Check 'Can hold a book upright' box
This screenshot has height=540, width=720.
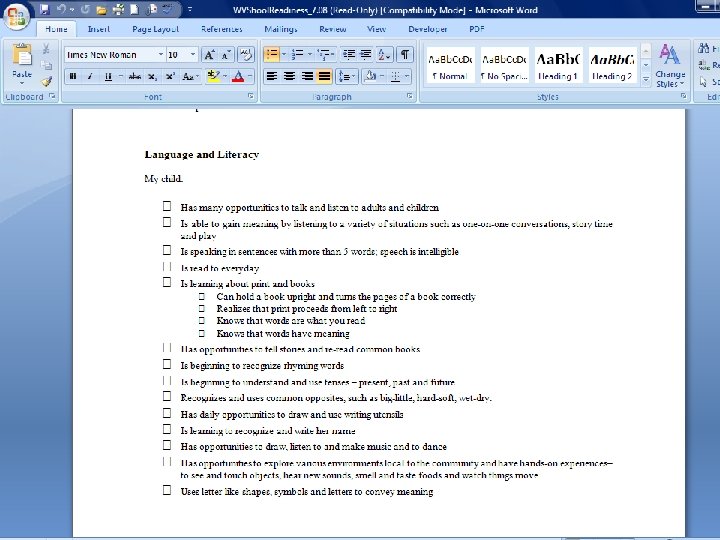tap(202, 297)
